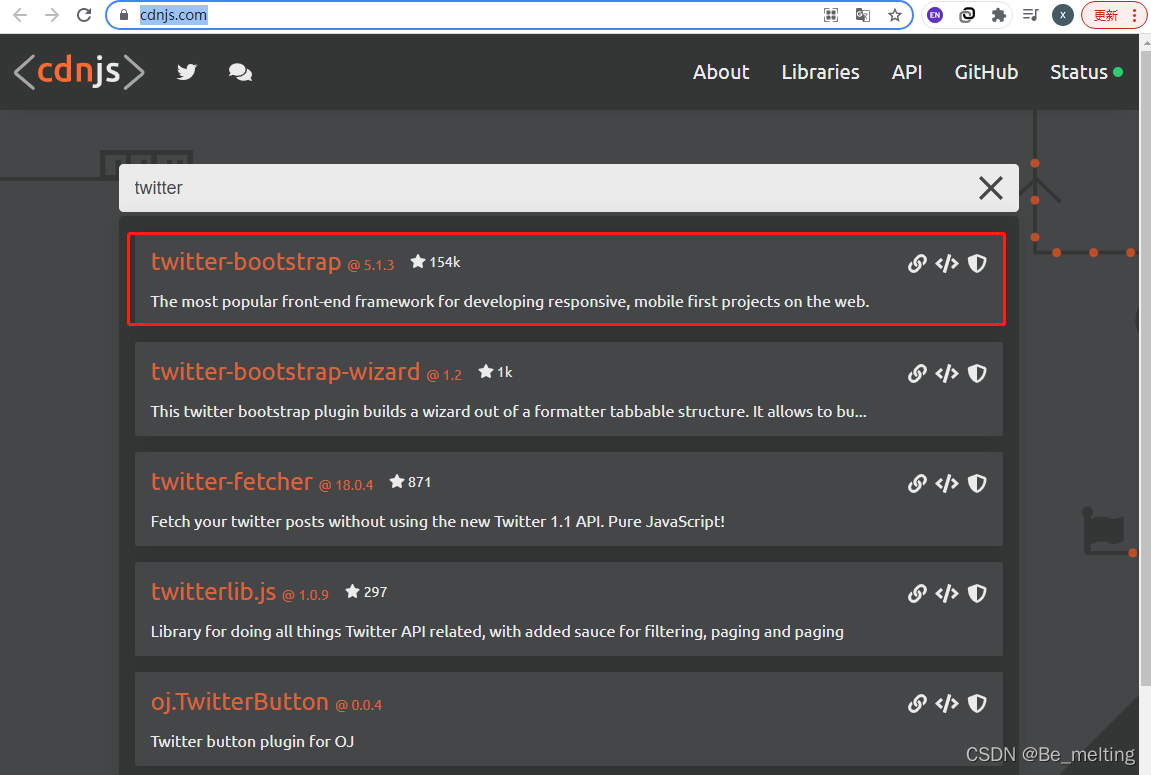Bookmark this page with the star
The image size is (1151, 775).
[895, 15]
